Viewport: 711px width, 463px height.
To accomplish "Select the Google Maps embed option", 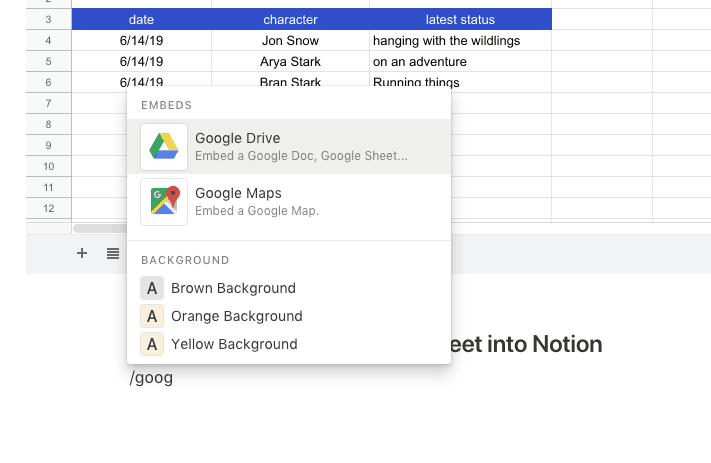I will [x=289, y=202].
